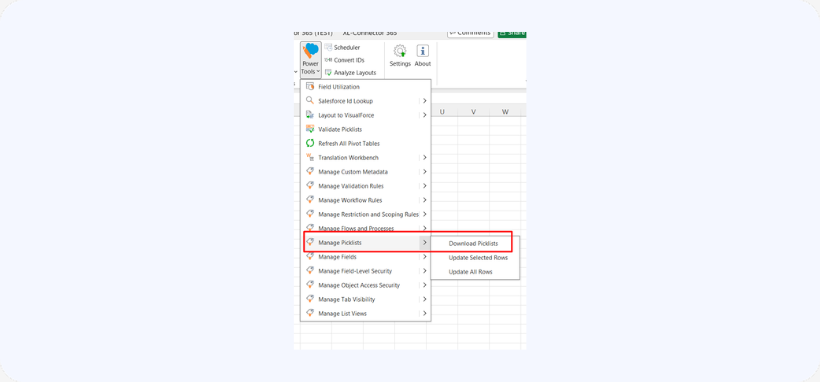Image resolution: width=820 pixels, height=382 pixels.
Task: Click the Validate Picklists icon
Action: pyautogui.click(x=310, y=129)
